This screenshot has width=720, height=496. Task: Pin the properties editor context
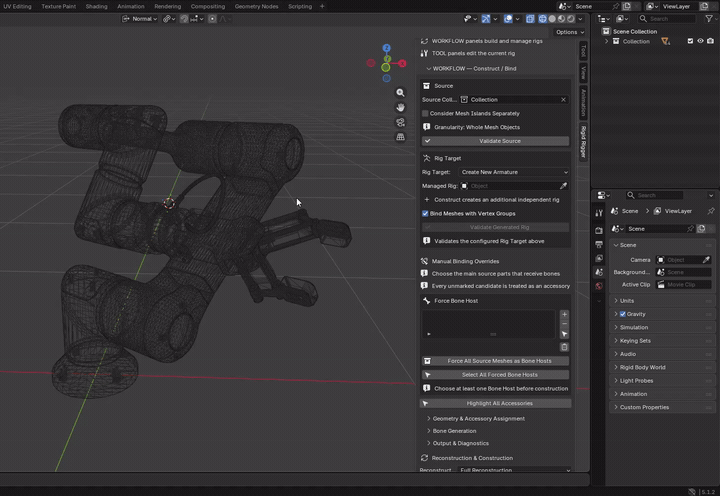coord(711,211)
